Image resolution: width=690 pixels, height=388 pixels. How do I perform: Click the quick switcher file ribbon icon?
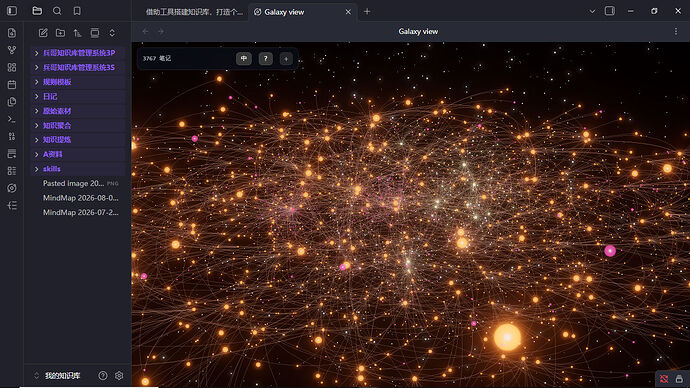(x=12, y=33)
